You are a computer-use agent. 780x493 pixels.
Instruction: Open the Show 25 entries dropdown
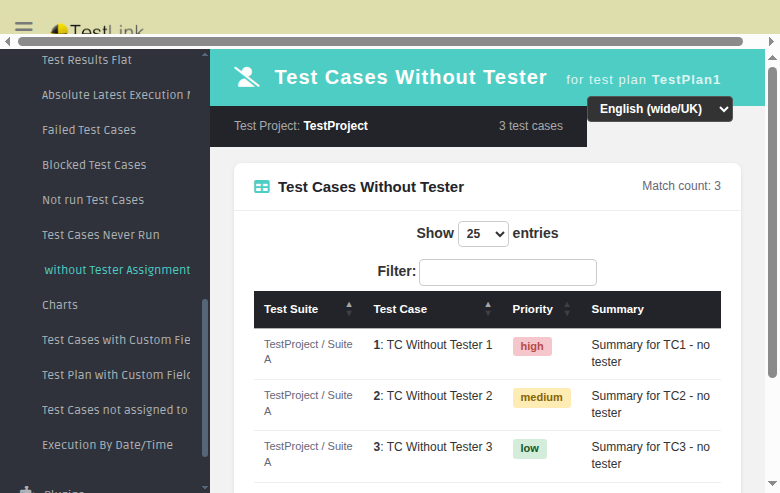pyautogui.click(x=483, y=234)
